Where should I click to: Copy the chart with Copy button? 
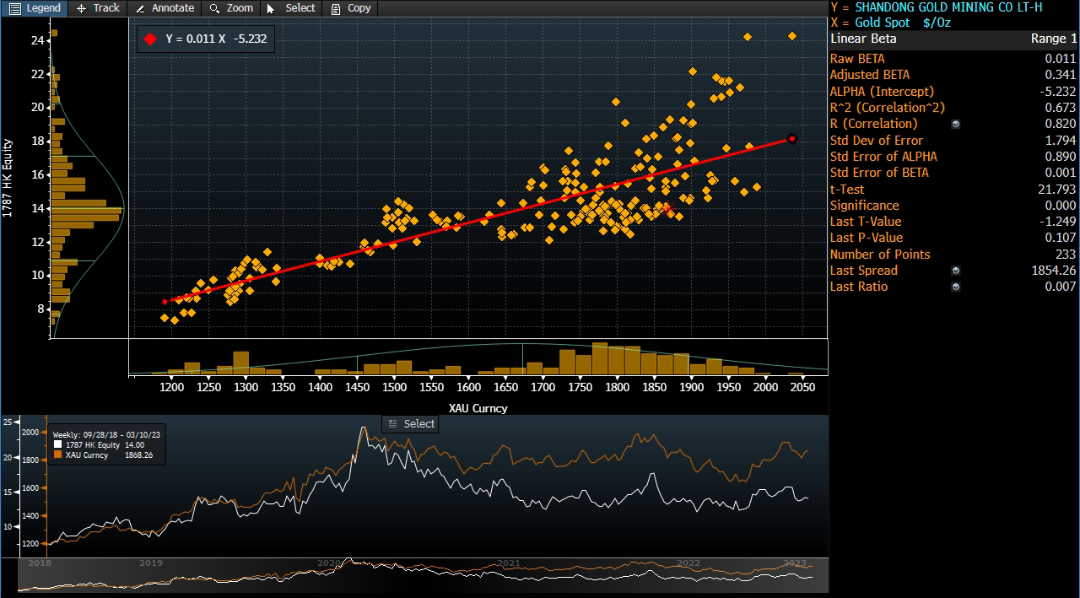coord(350,8)
